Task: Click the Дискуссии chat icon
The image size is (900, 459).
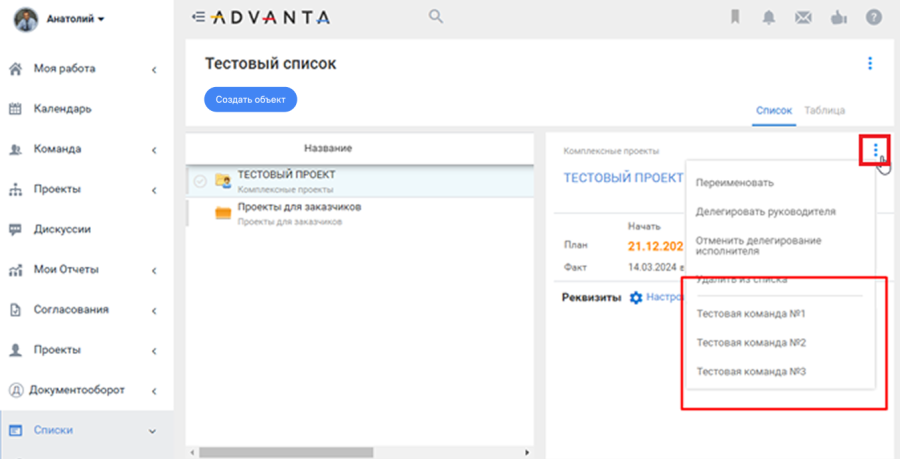Action: (16, 230)
